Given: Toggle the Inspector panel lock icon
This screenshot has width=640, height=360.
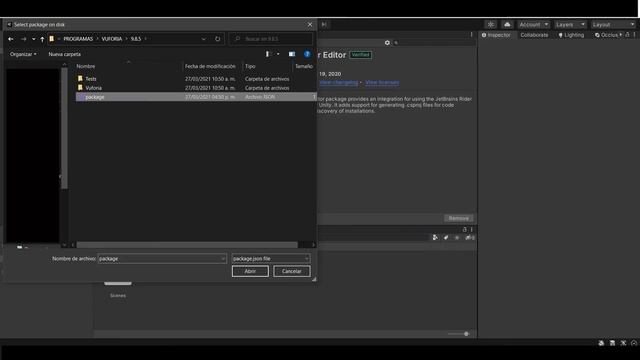Looking at the screenshot, I should click(x=628, y=35).
